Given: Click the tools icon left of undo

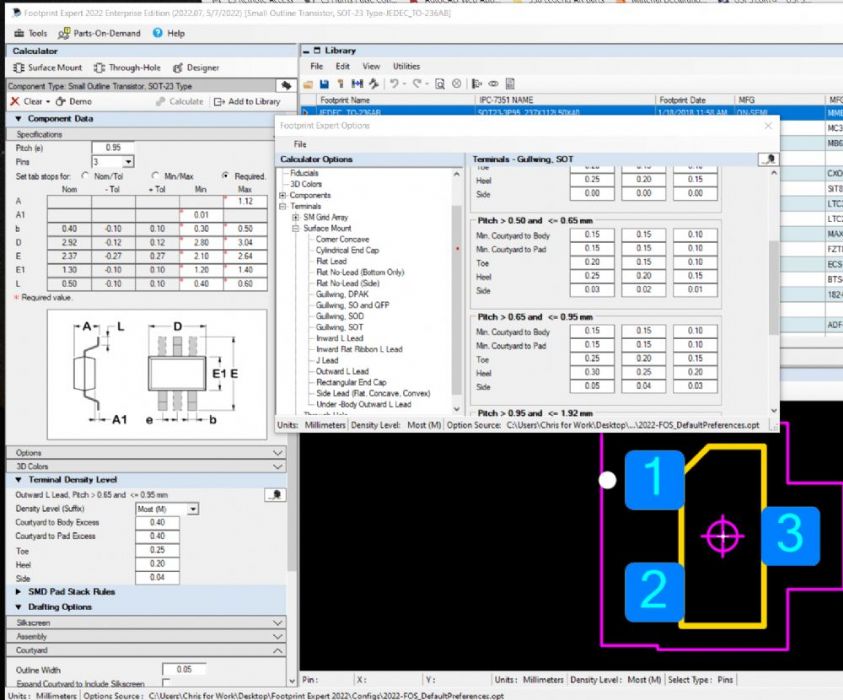Looking at the screenshot, I should point(374,84).
